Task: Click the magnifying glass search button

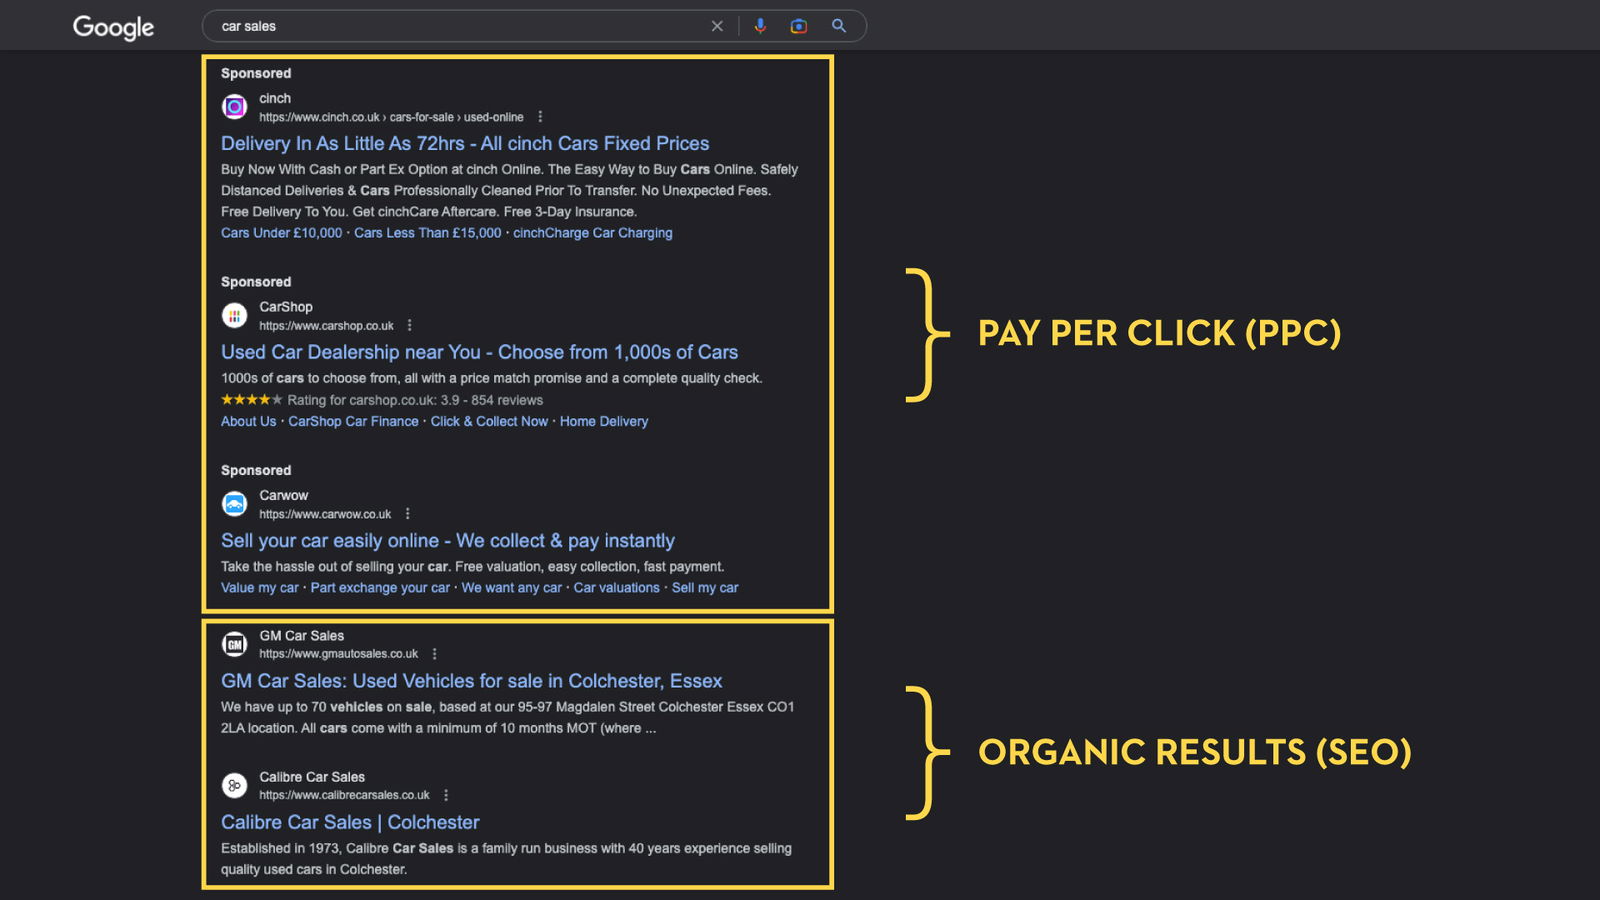Action: tap(839, 26)
